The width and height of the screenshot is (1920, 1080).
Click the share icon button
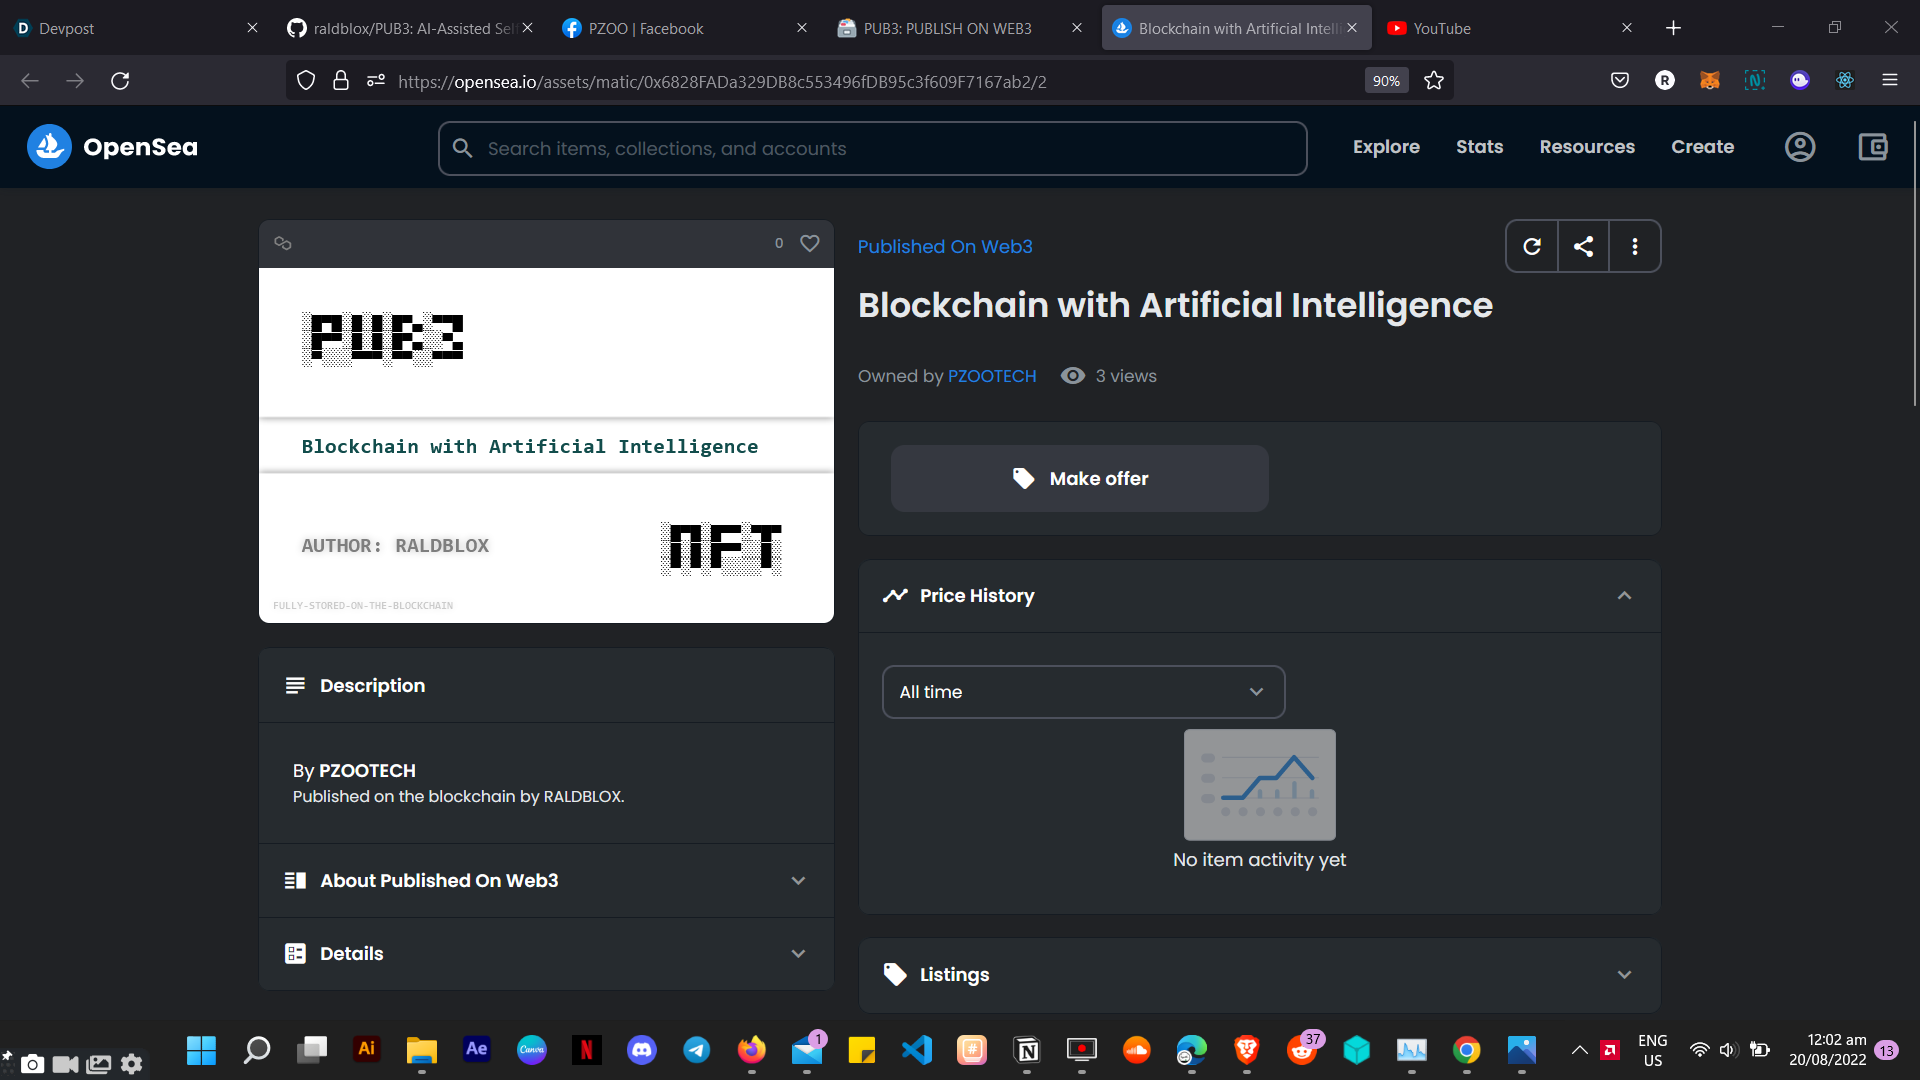1583,246
